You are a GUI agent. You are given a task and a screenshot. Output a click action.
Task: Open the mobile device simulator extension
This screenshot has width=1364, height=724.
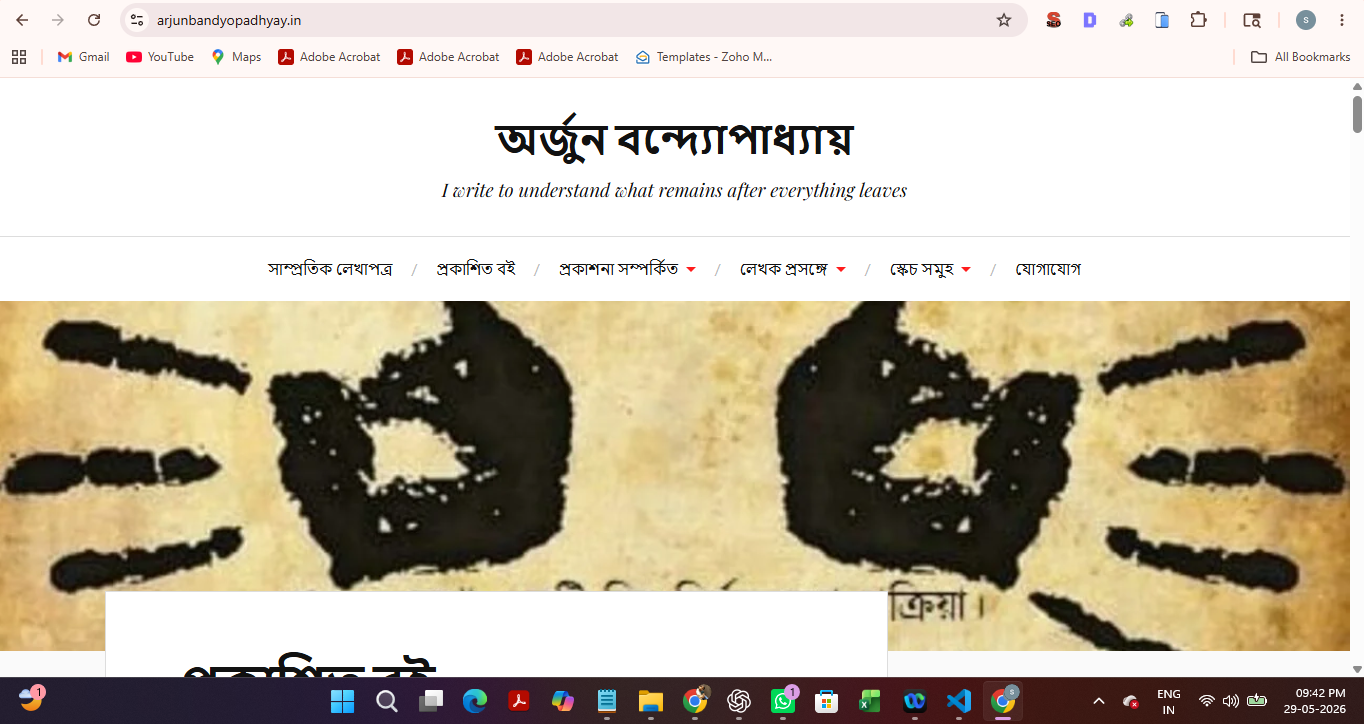coord(1162,20)
